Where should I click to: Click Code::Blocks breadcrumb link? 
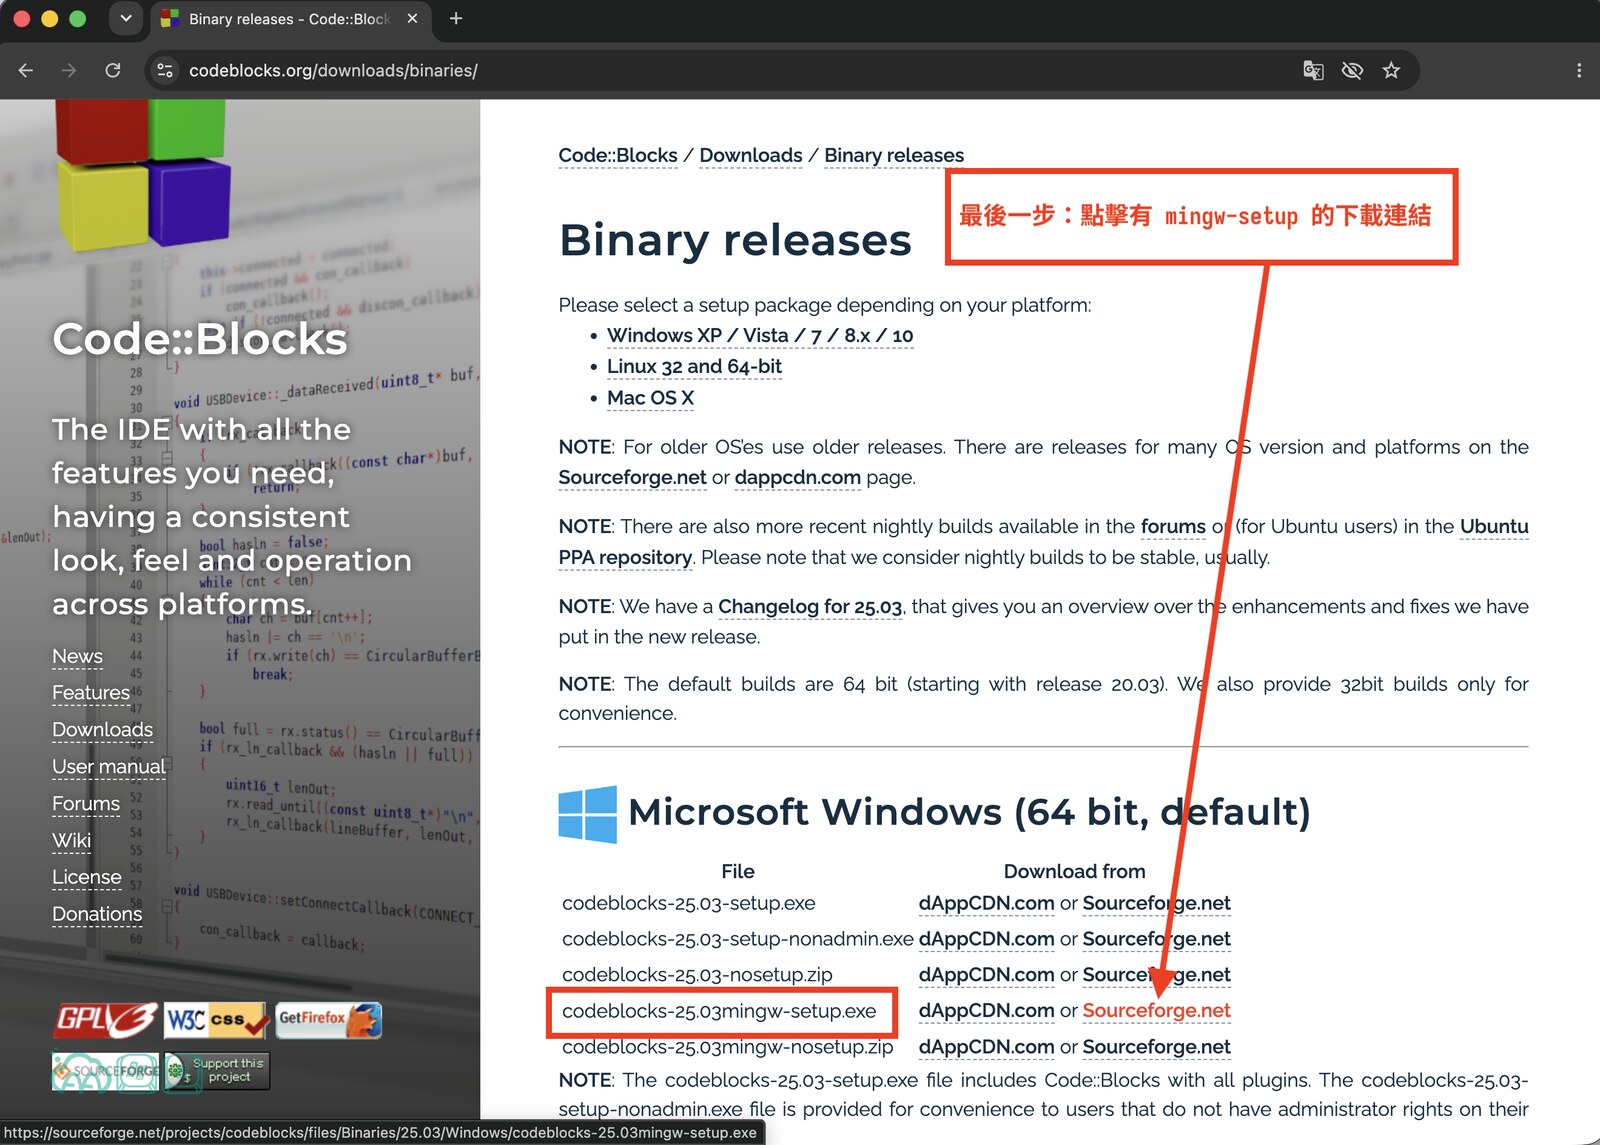[x=618, y=155]
